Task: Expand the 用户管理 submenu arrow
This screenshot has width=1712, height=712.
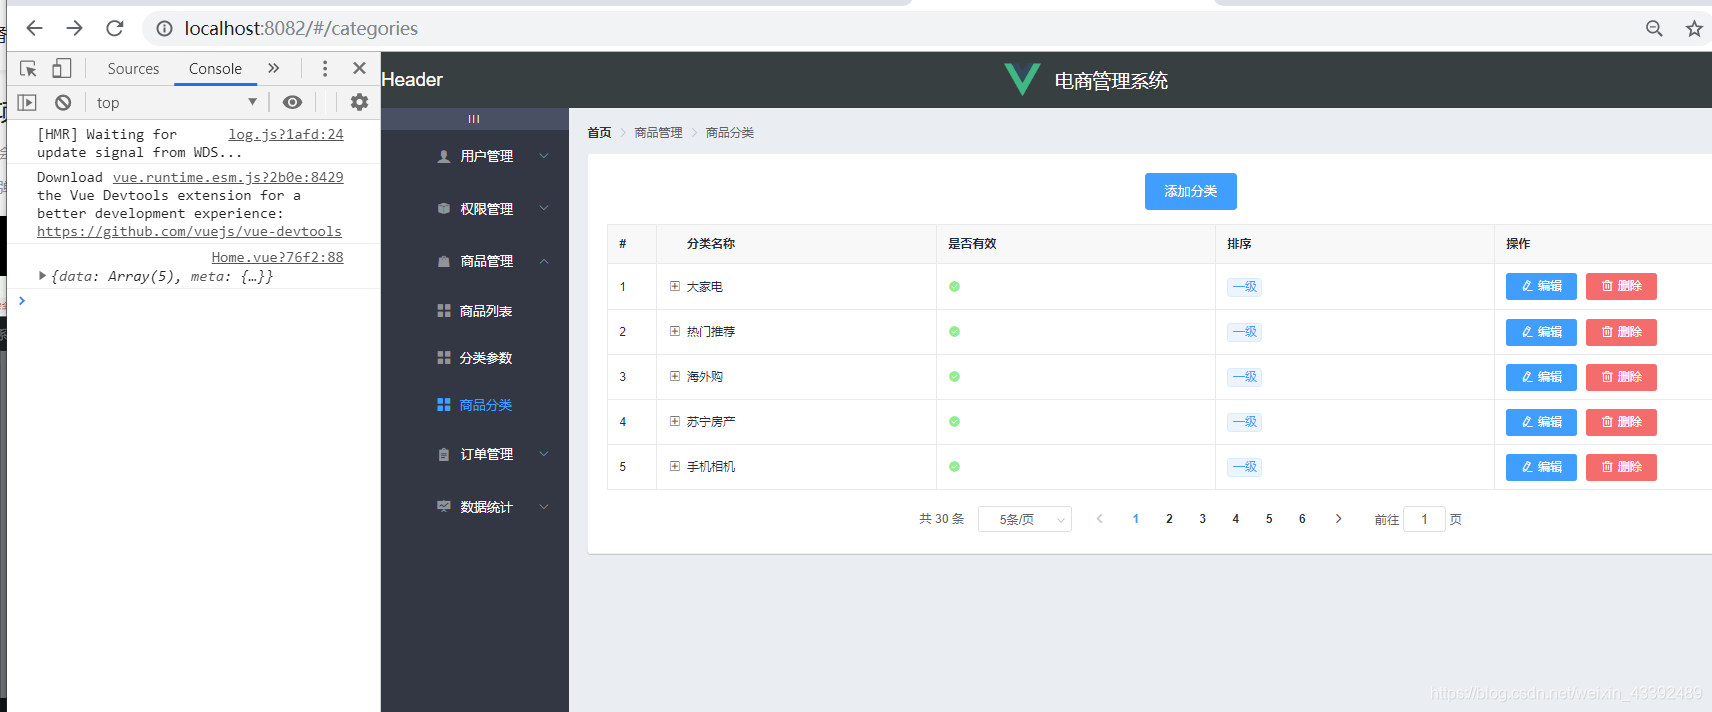Action: click(x=544, y=156)
